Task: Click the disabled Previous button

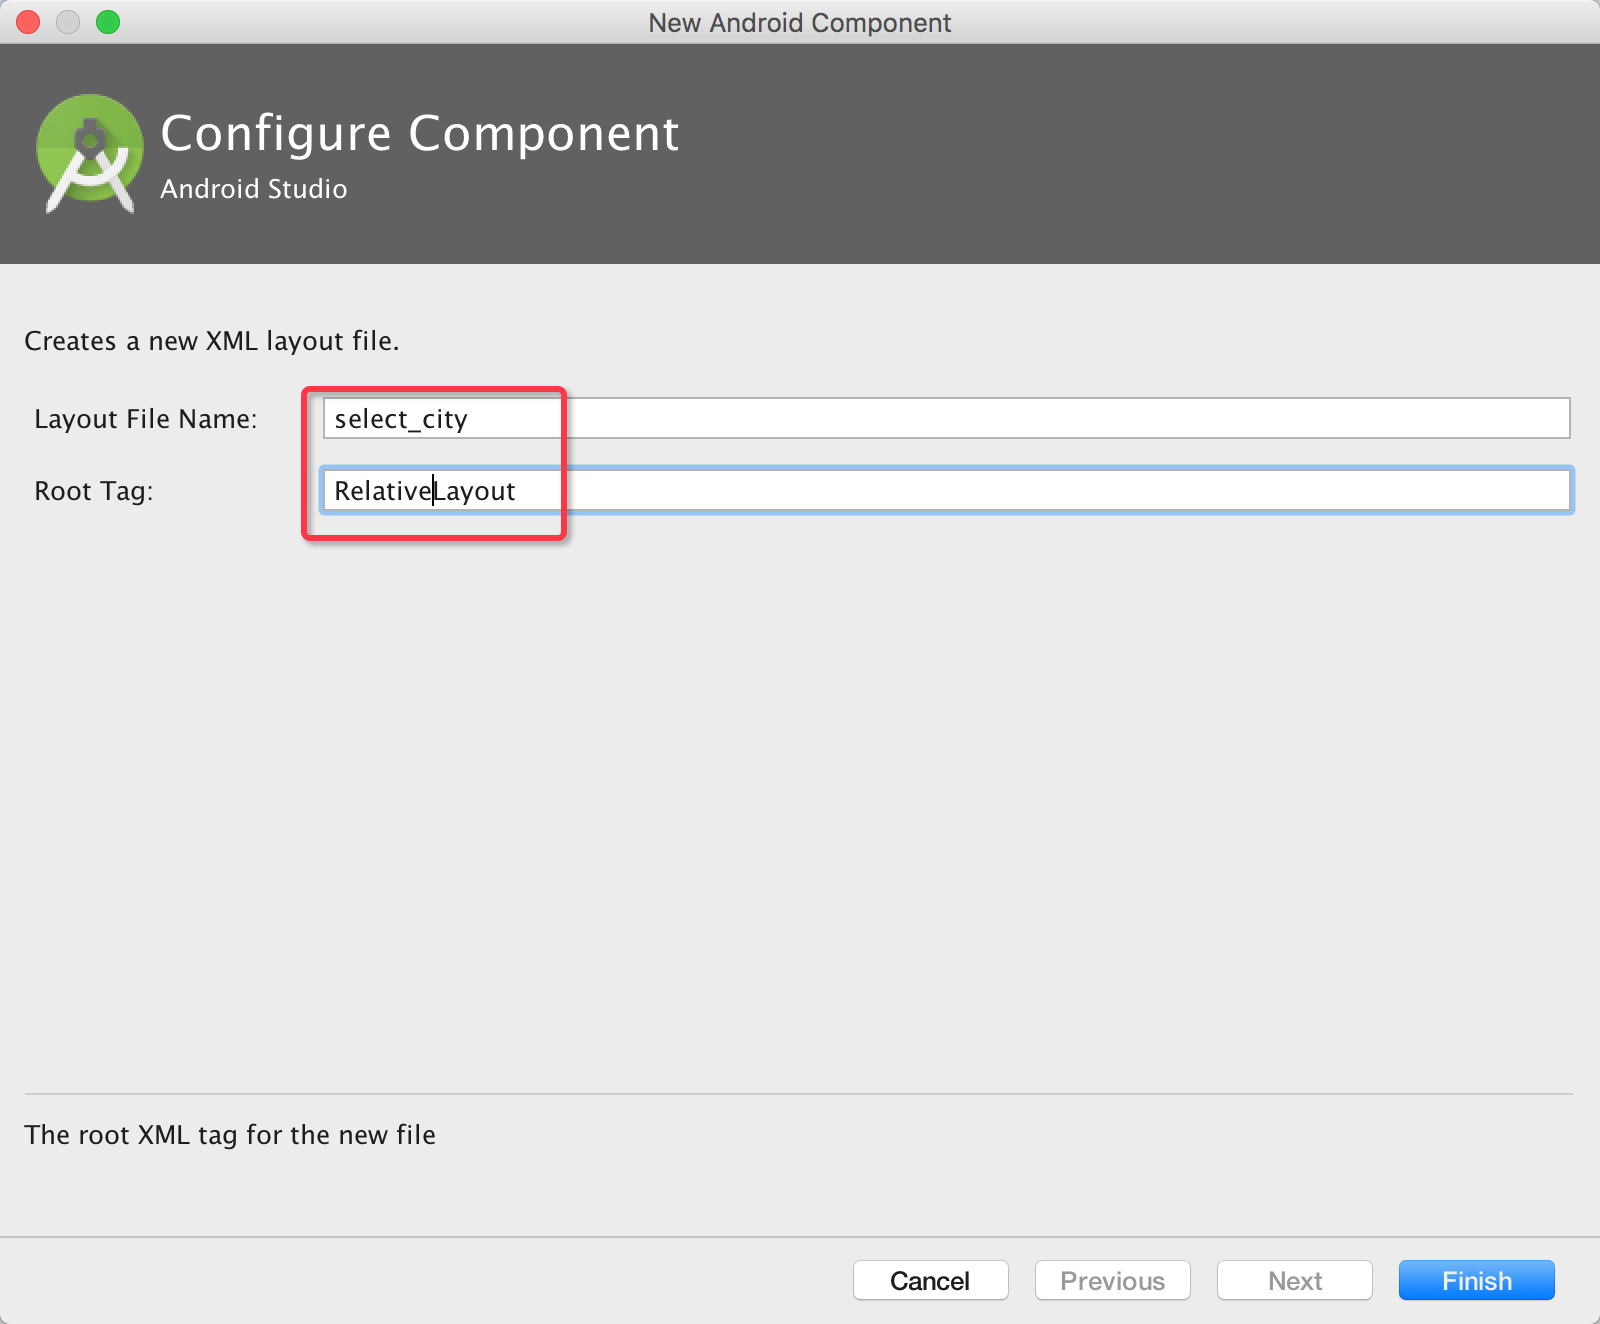Action: 1112,1280
